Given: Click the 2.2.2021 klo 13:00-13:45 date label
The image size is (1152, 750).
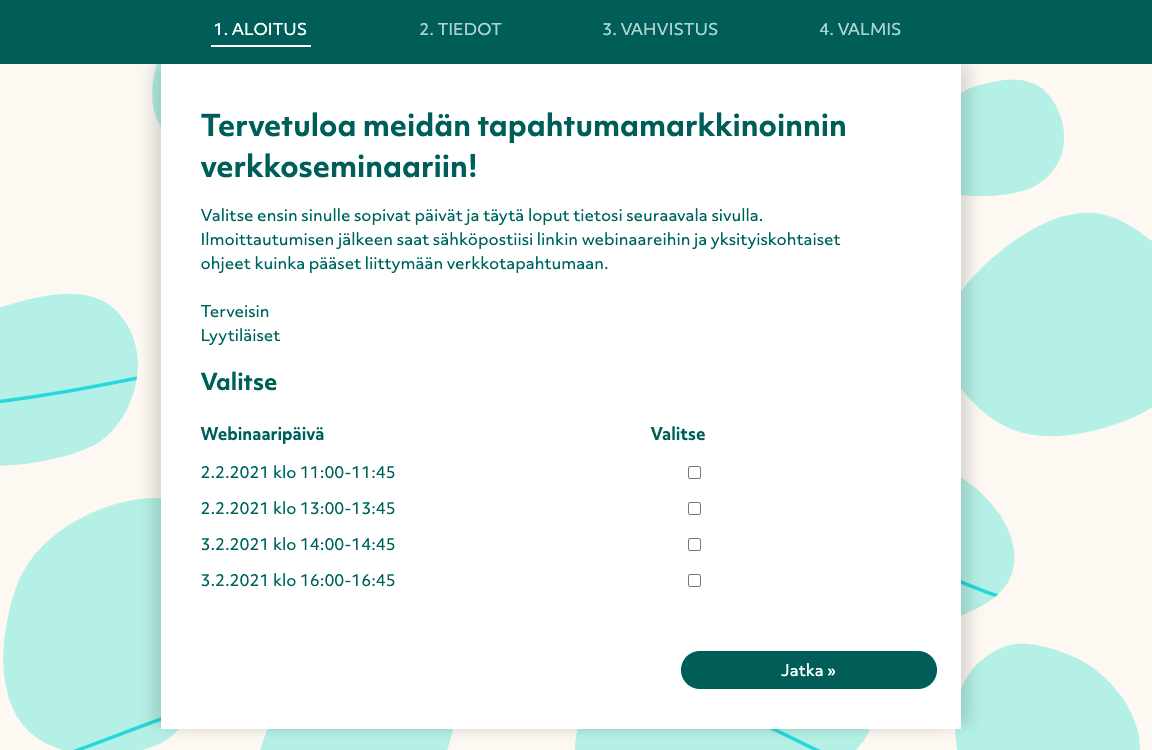Looking at the screenshot, I should click(298, 509).
